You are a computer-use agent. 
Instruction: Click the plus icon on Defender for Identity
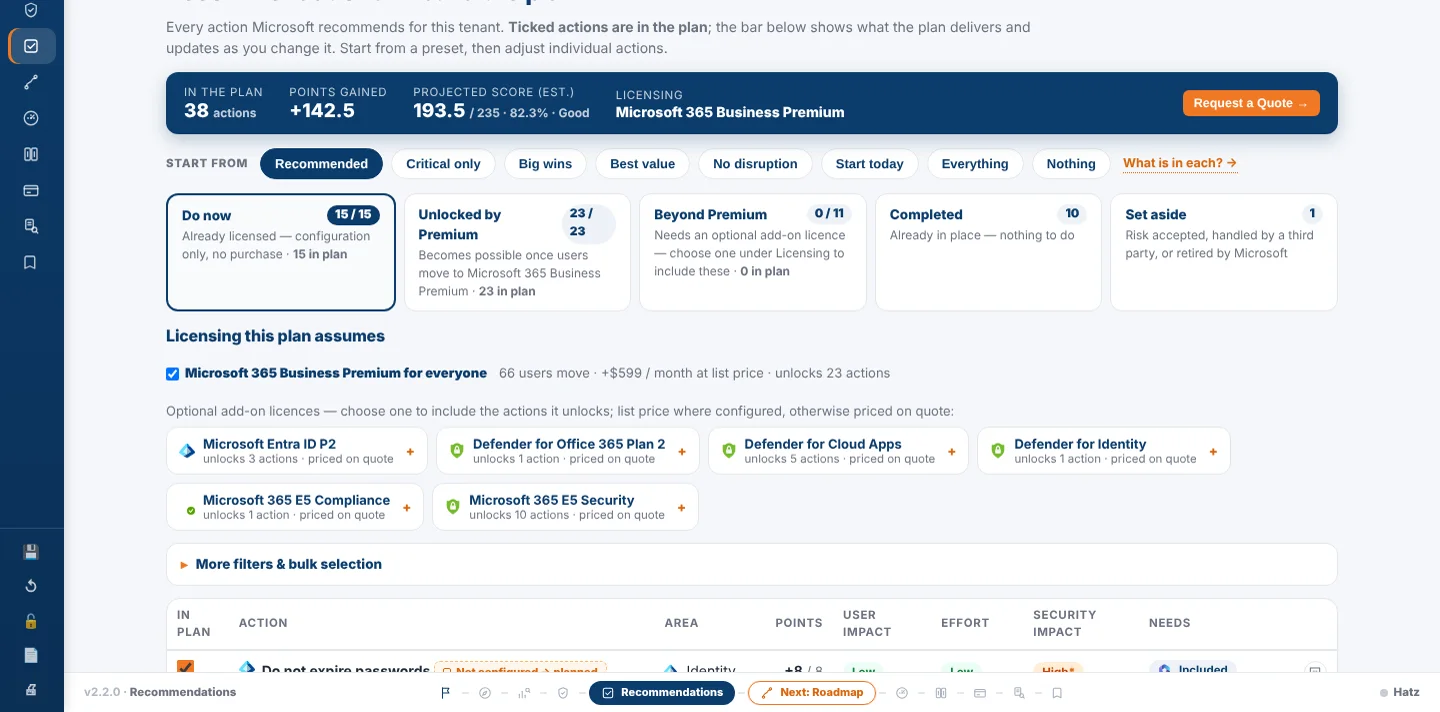pyautogui.click(x=1213, y=452)
